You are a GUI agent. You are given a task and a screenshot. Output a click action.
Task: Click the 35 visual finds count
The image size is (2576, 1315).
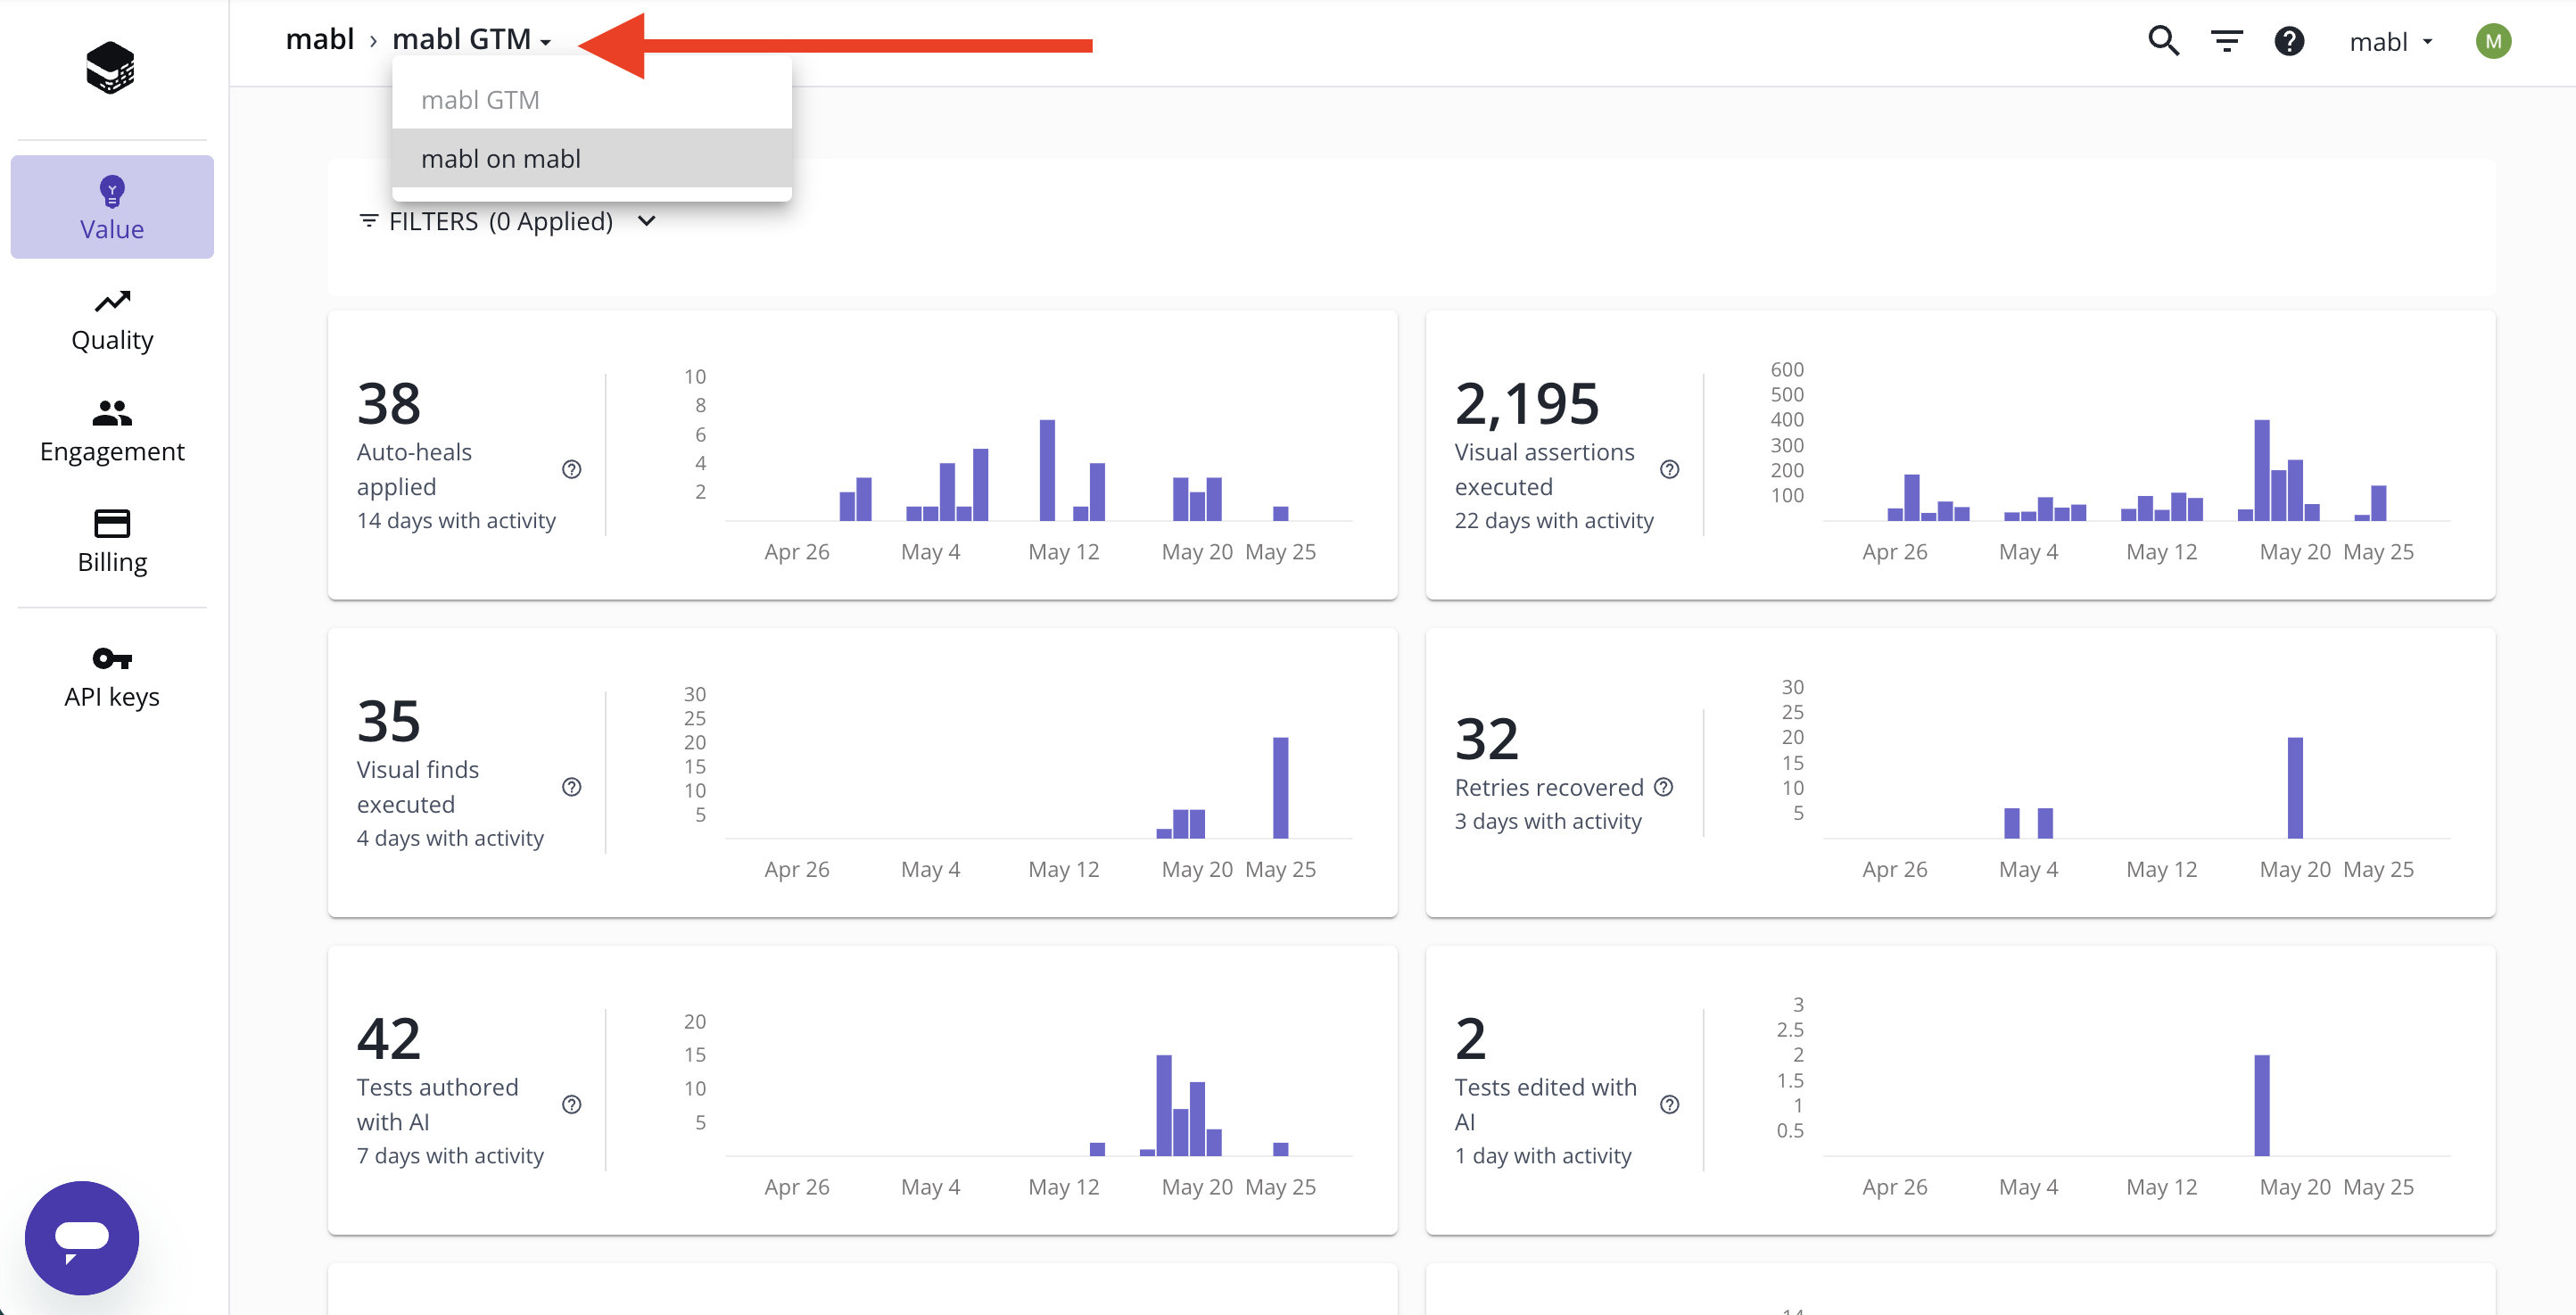point(389,721)
